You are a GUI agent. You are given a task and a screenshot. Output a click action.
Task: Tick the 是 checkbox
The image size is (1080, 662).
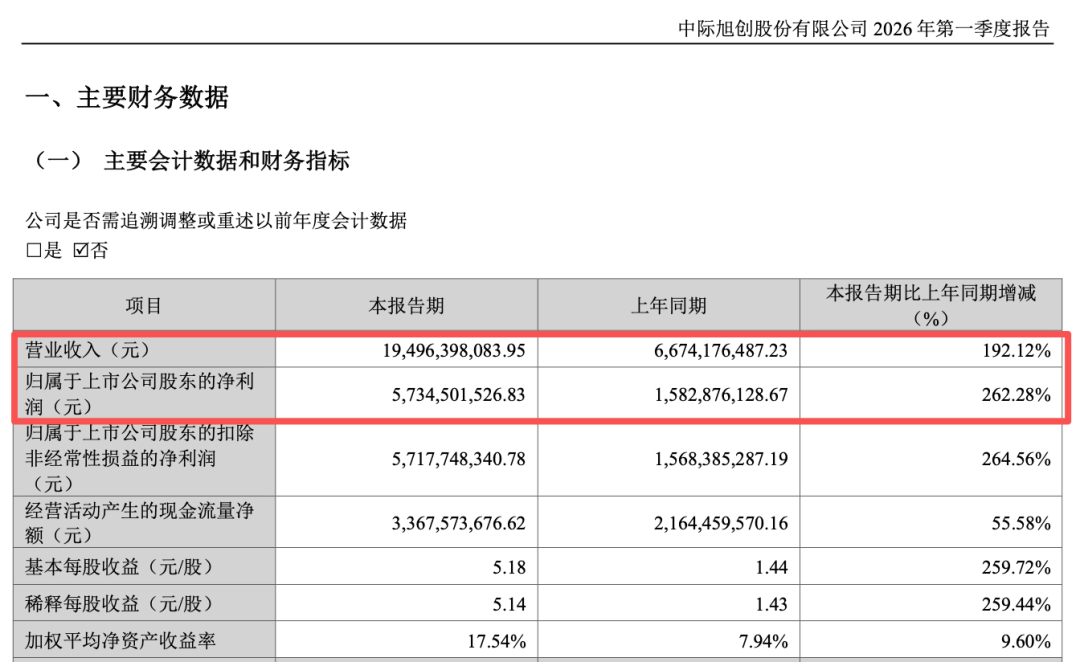[x=34, y=250]
